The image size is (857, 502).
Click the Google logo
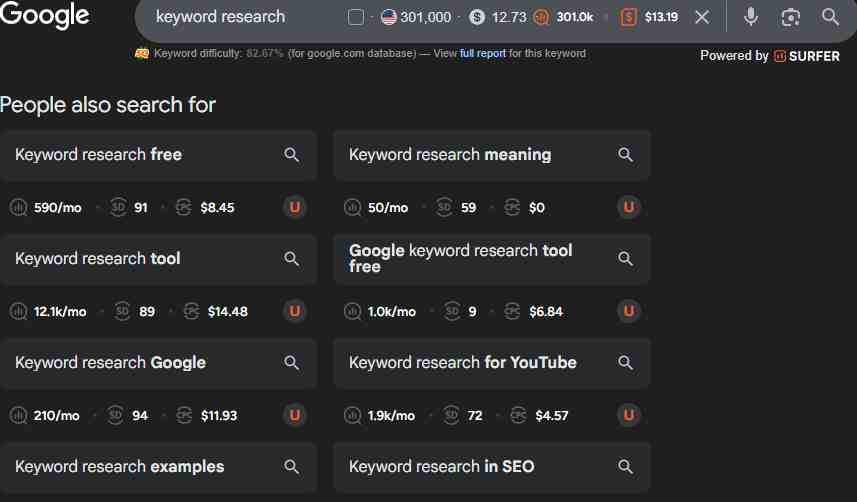point(44,14)
